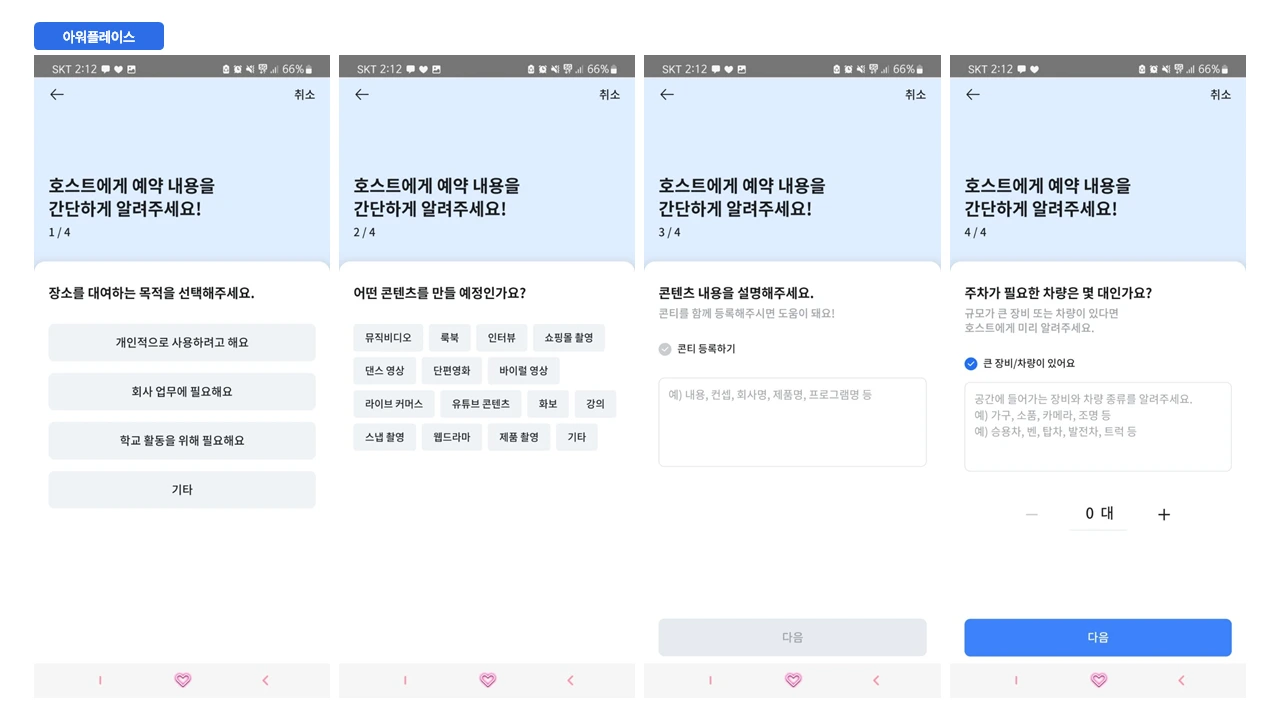The width and height of the screenshot is (1280, 720).
Task: Choose the 인터뷰 content chip
Action: (501, 338)
